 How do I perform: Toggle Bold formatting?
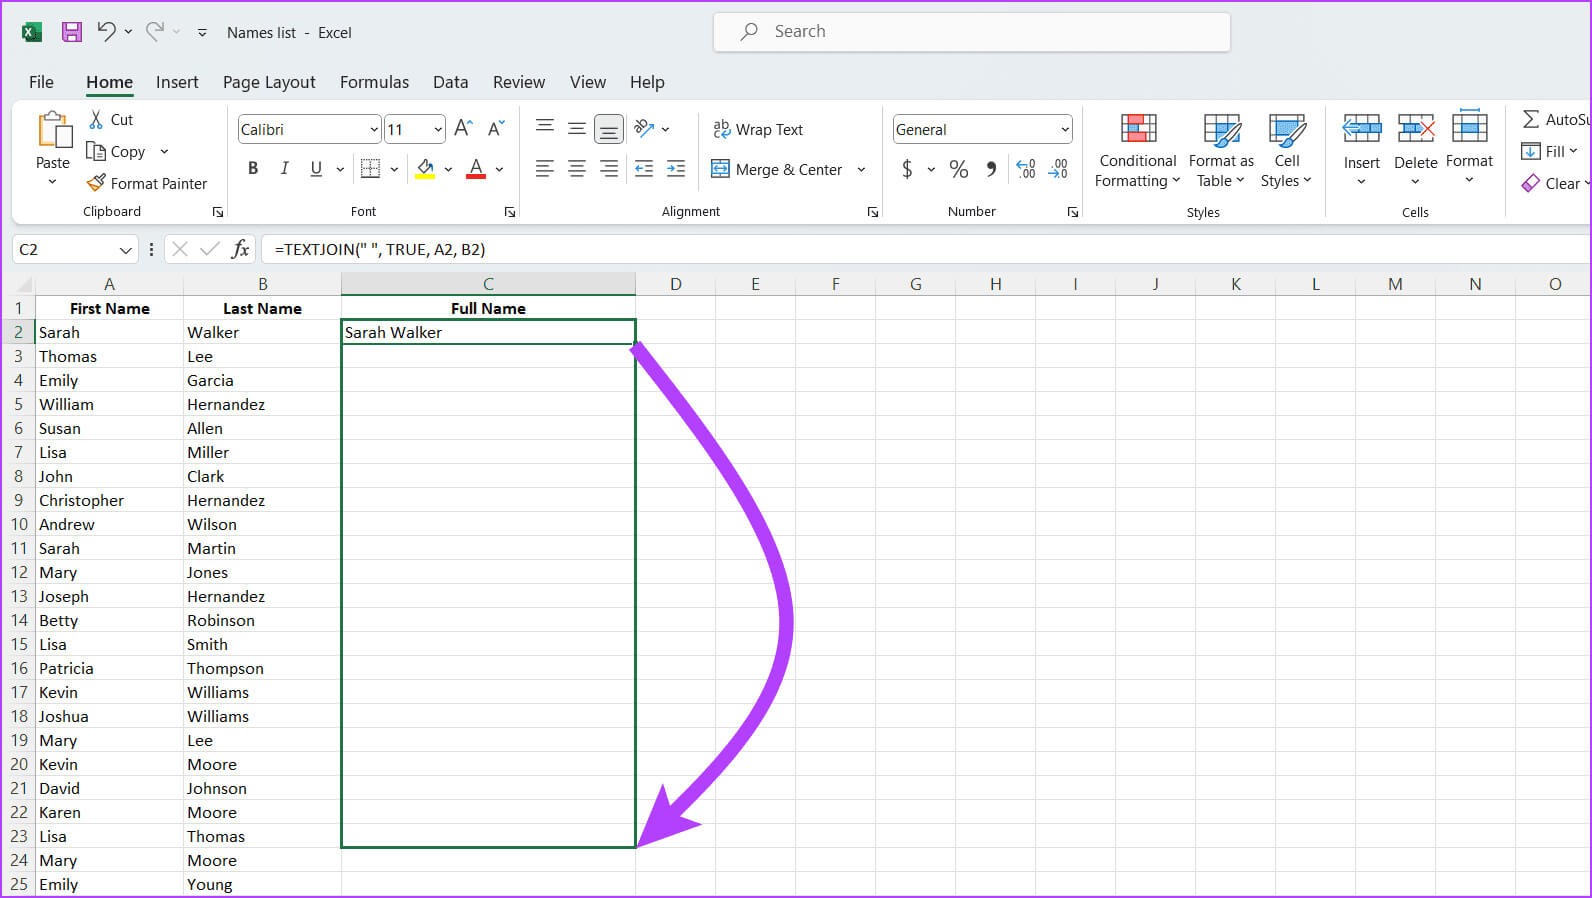pos(253,169)
